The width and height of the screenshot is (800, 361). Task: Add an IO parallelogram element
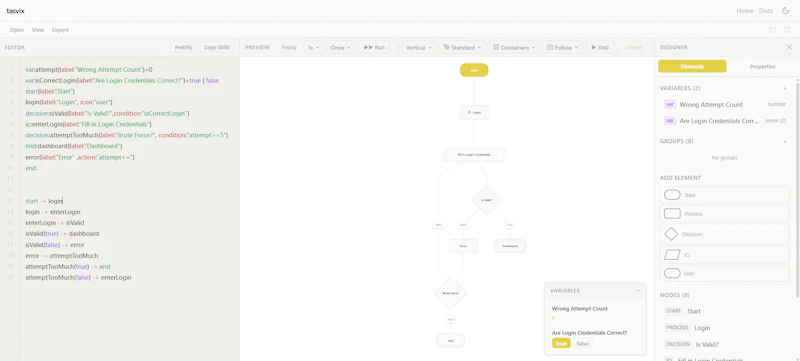tap(724, 254)
